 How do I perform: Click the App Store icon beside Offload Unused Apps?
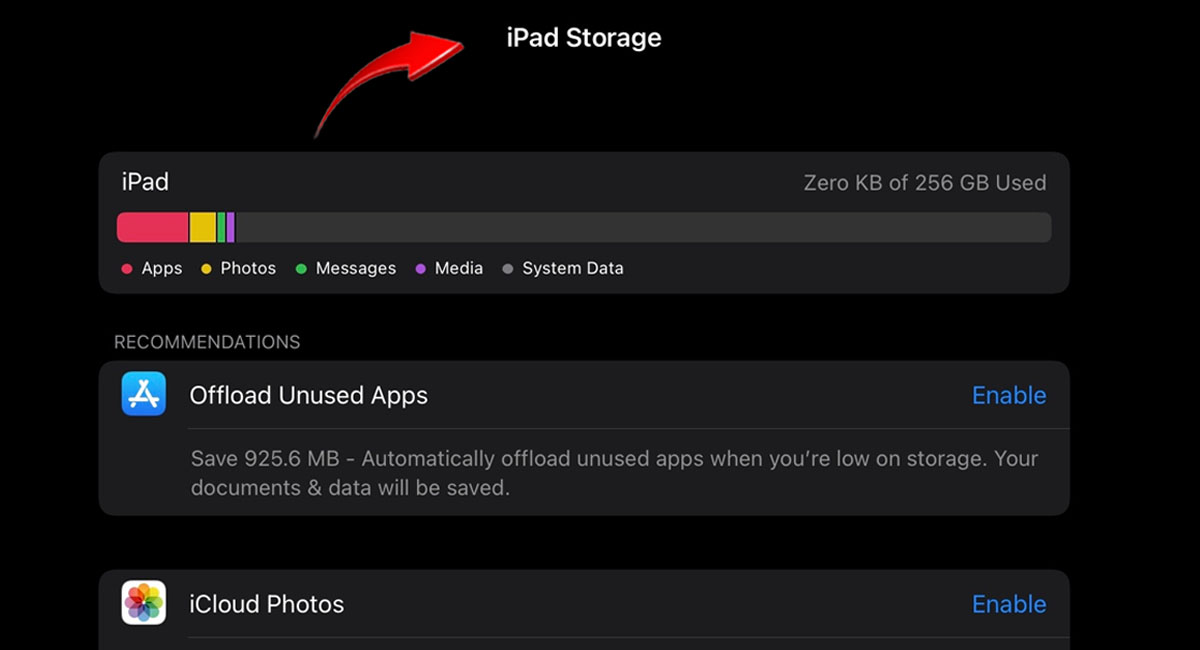143,394
